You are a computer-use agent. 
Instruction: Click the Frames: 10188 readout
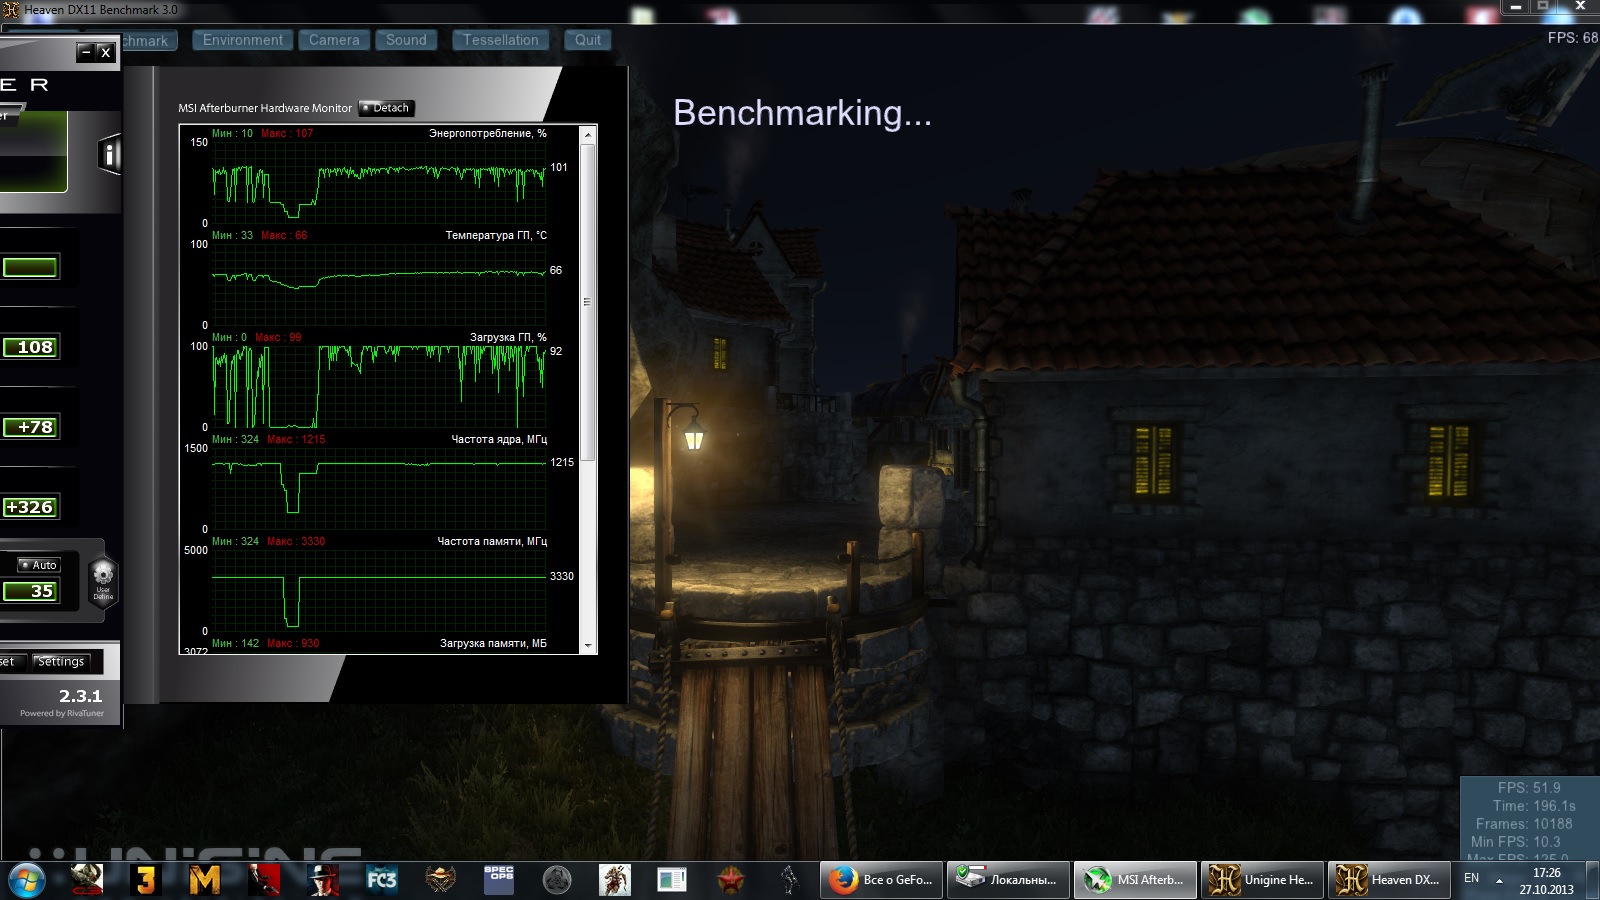[x=1524, y=824]
